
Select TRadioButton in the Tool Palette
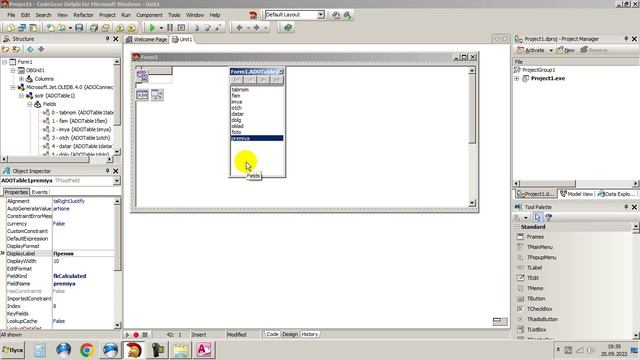[x=542, y=319]
